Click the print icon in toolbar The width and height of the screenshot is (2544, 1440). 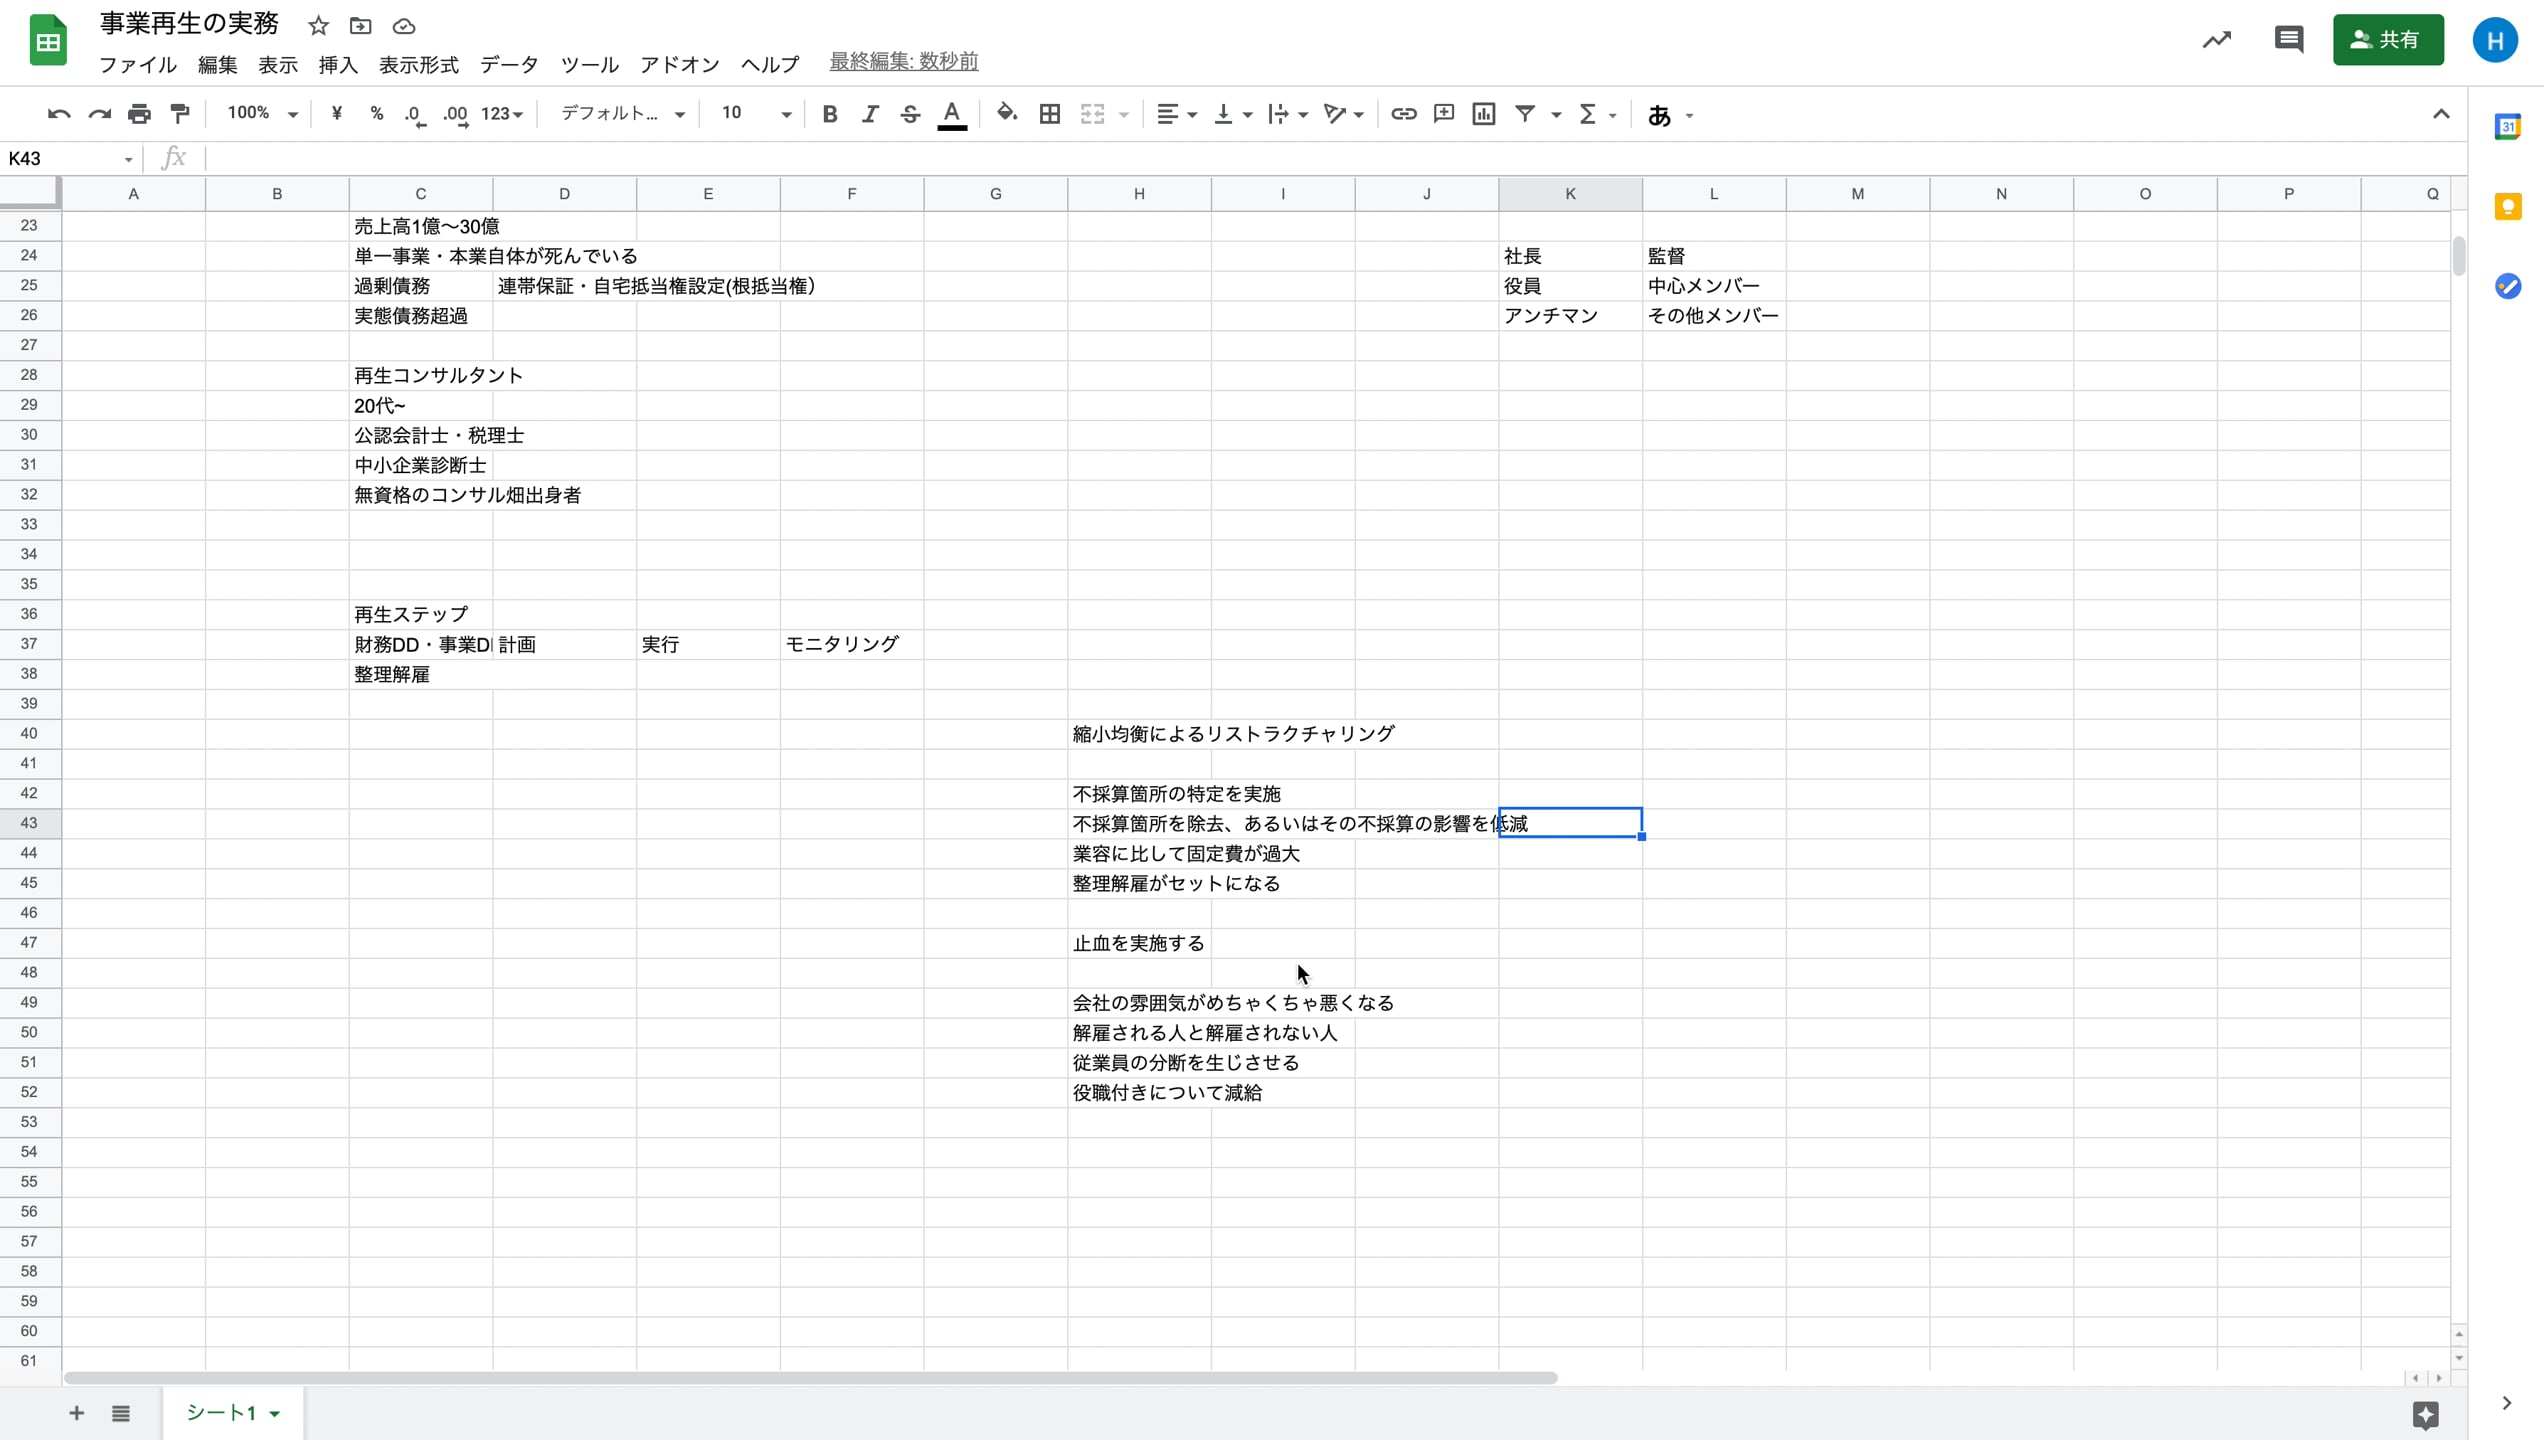click(x=139, y=114)
